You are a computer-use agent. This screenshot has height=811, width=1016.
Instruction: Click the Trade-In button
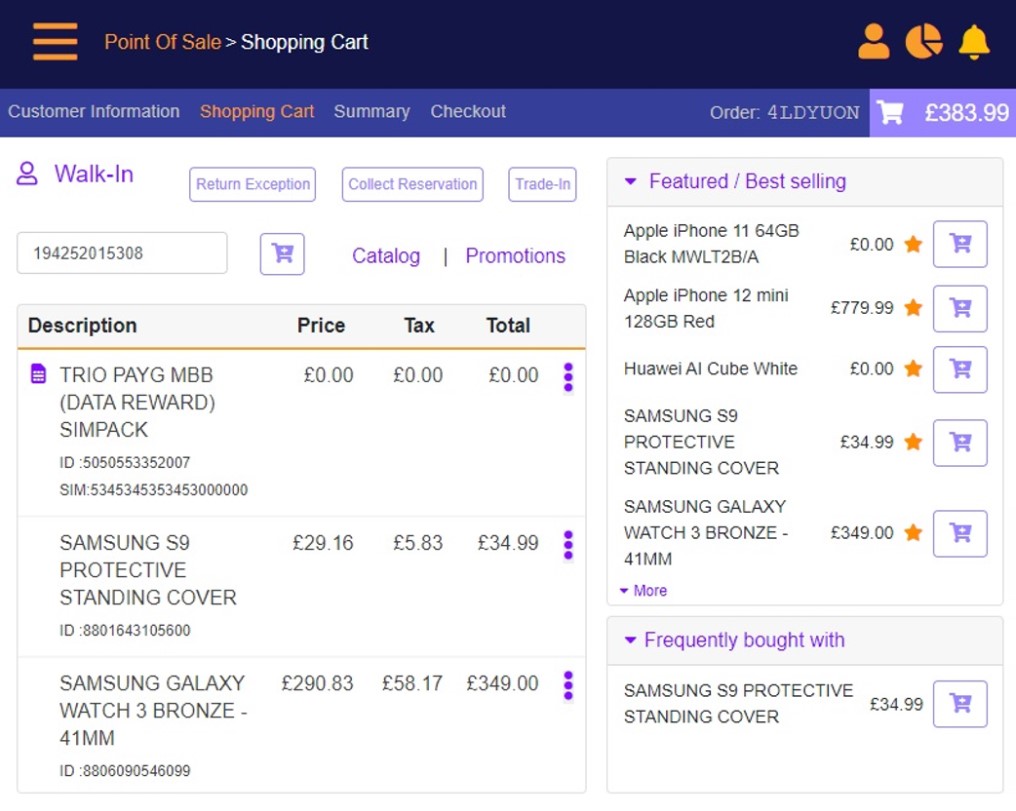click(542, 184)
